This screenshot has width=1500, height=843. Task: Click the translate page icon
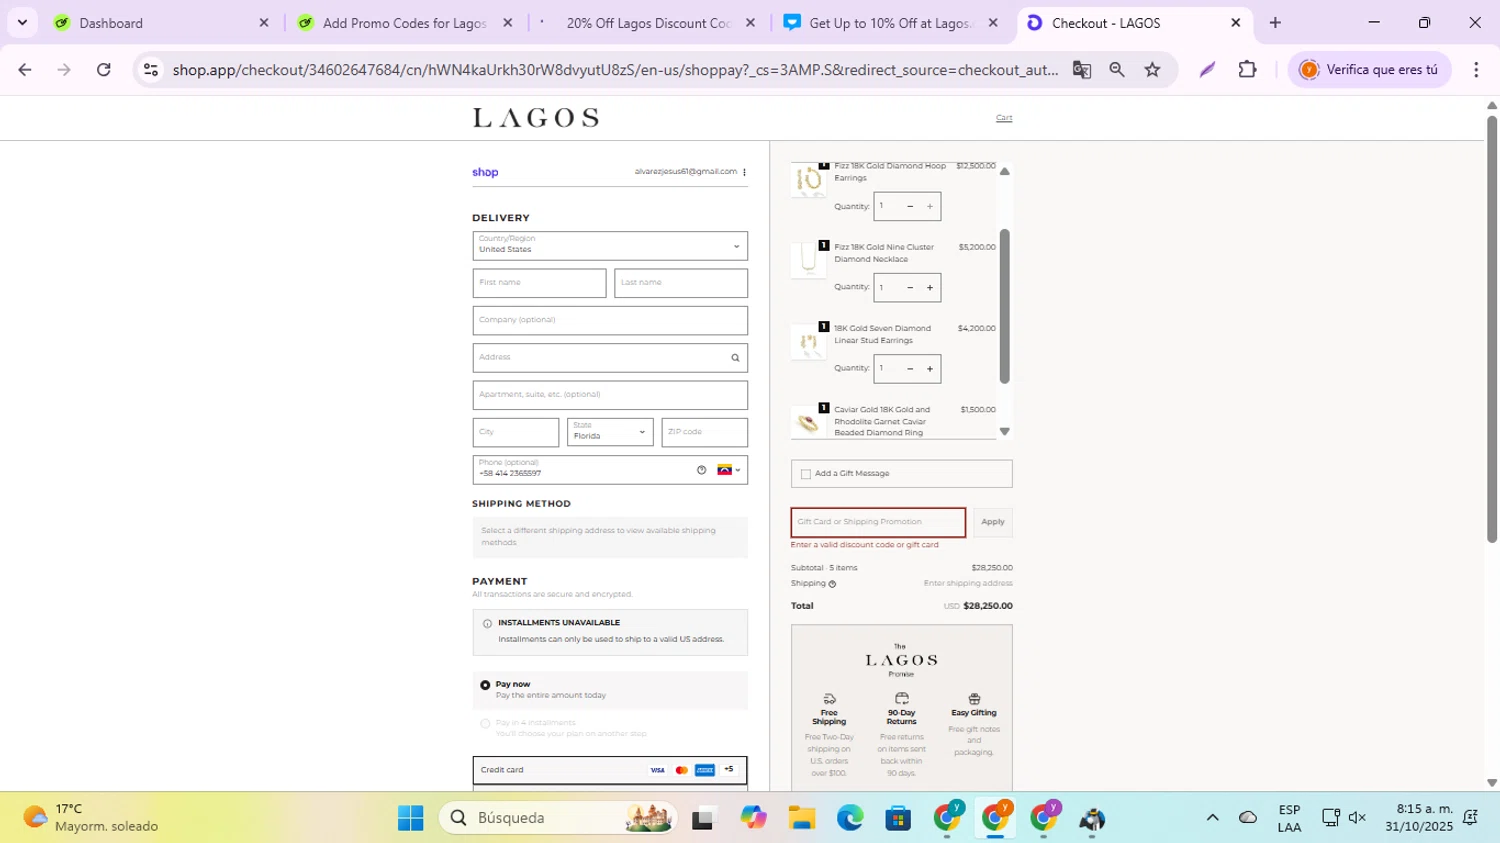[1082, 70]
